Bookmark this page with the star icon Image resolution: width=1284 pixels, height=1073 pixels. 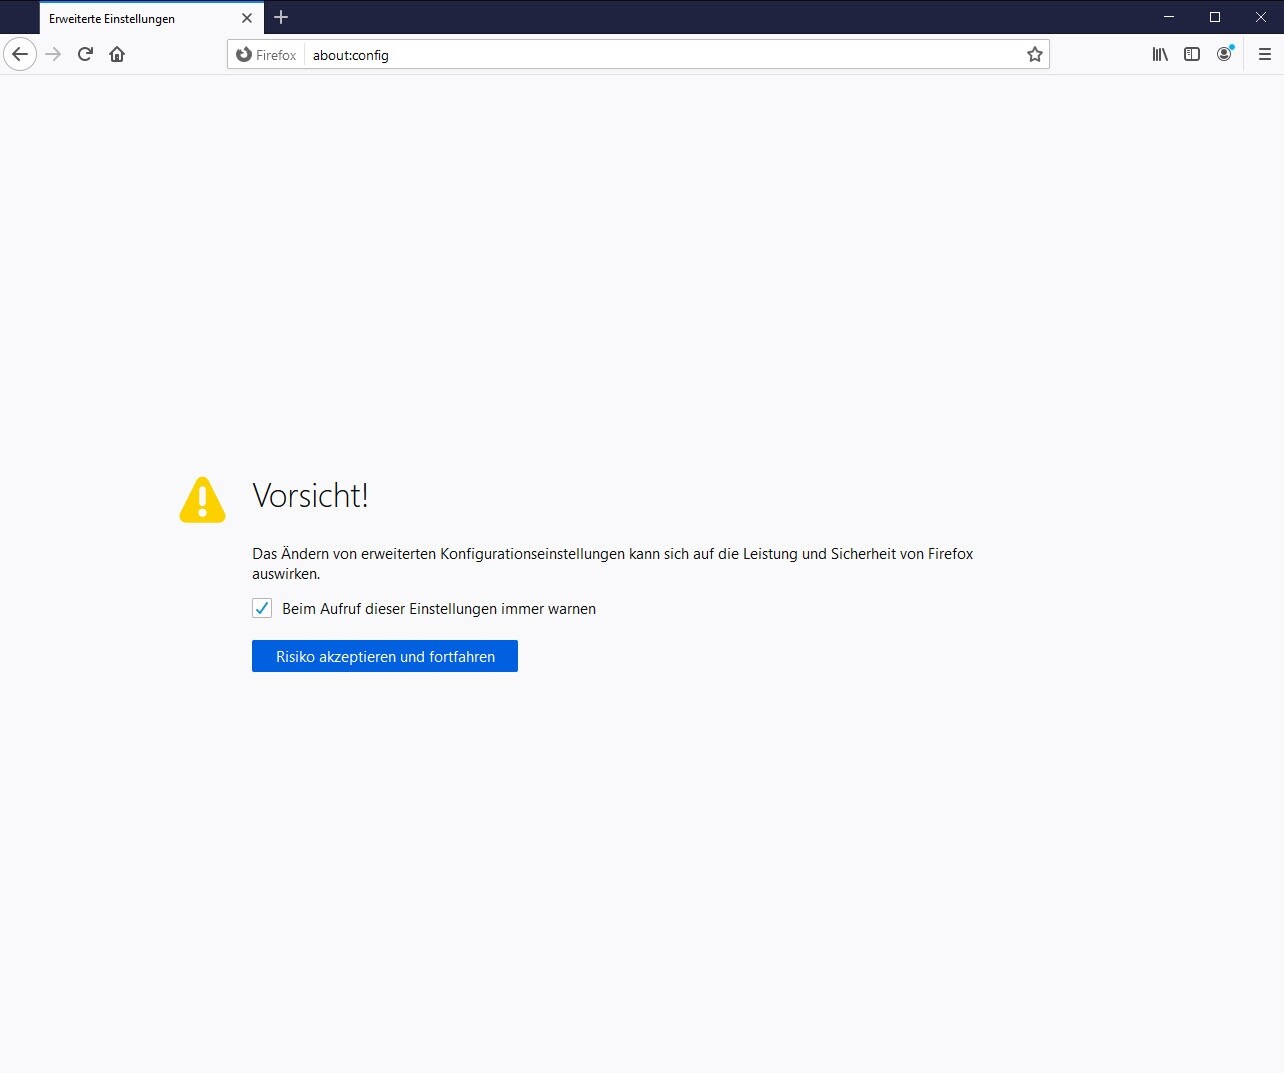1035,54
